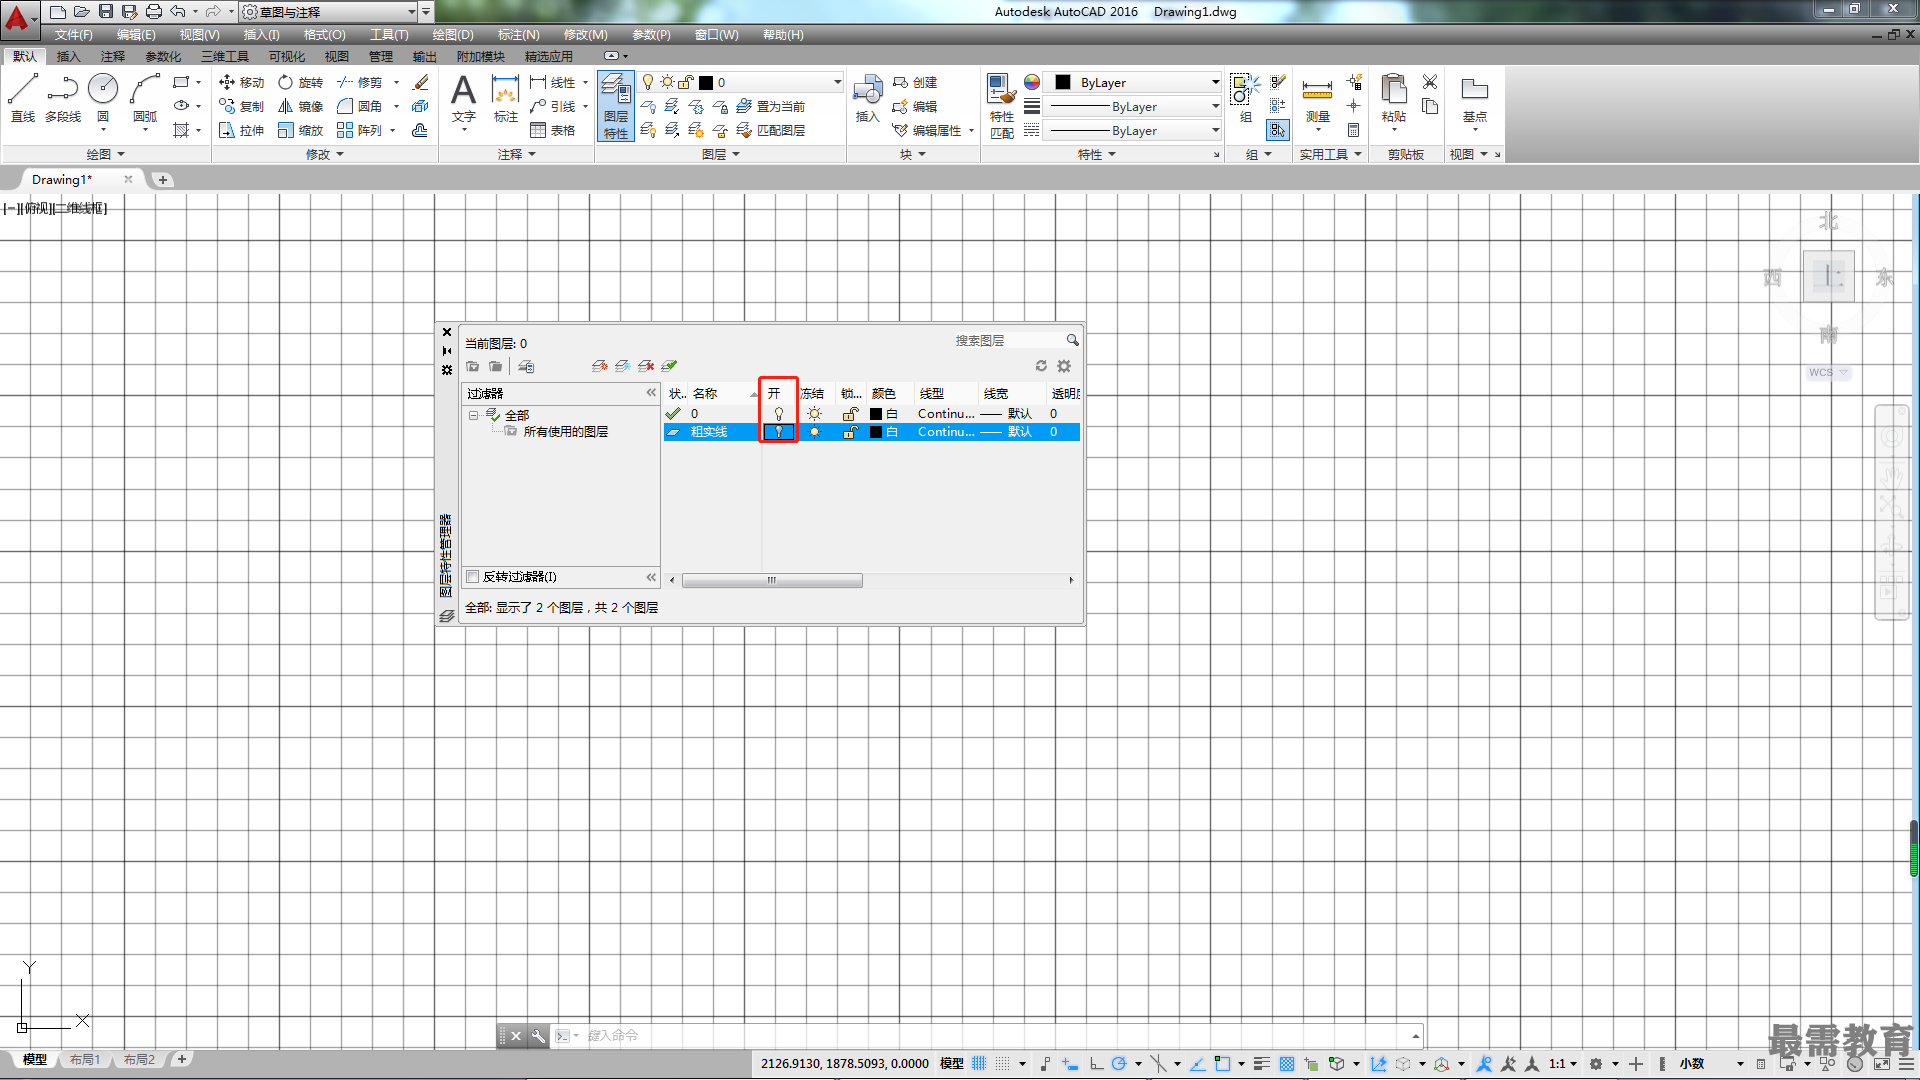Expand the 绘图 panel dropdown
Image resolution: width=1920 pixels, height=1080 pixels.
[x=106, y=154]
